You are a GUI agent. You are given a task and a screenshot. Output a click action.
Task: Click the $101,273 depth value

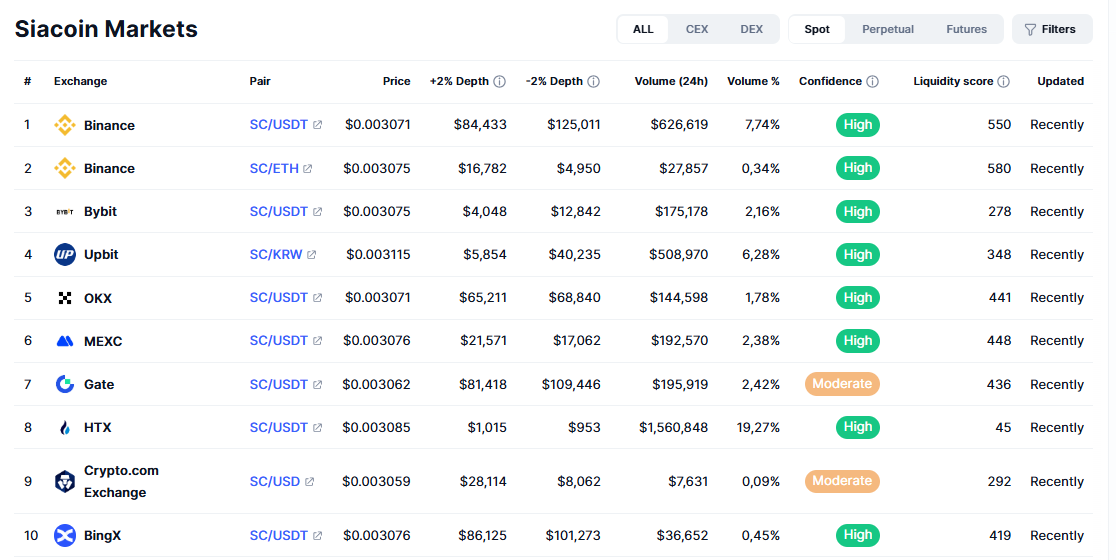click(x=573, y=536)
